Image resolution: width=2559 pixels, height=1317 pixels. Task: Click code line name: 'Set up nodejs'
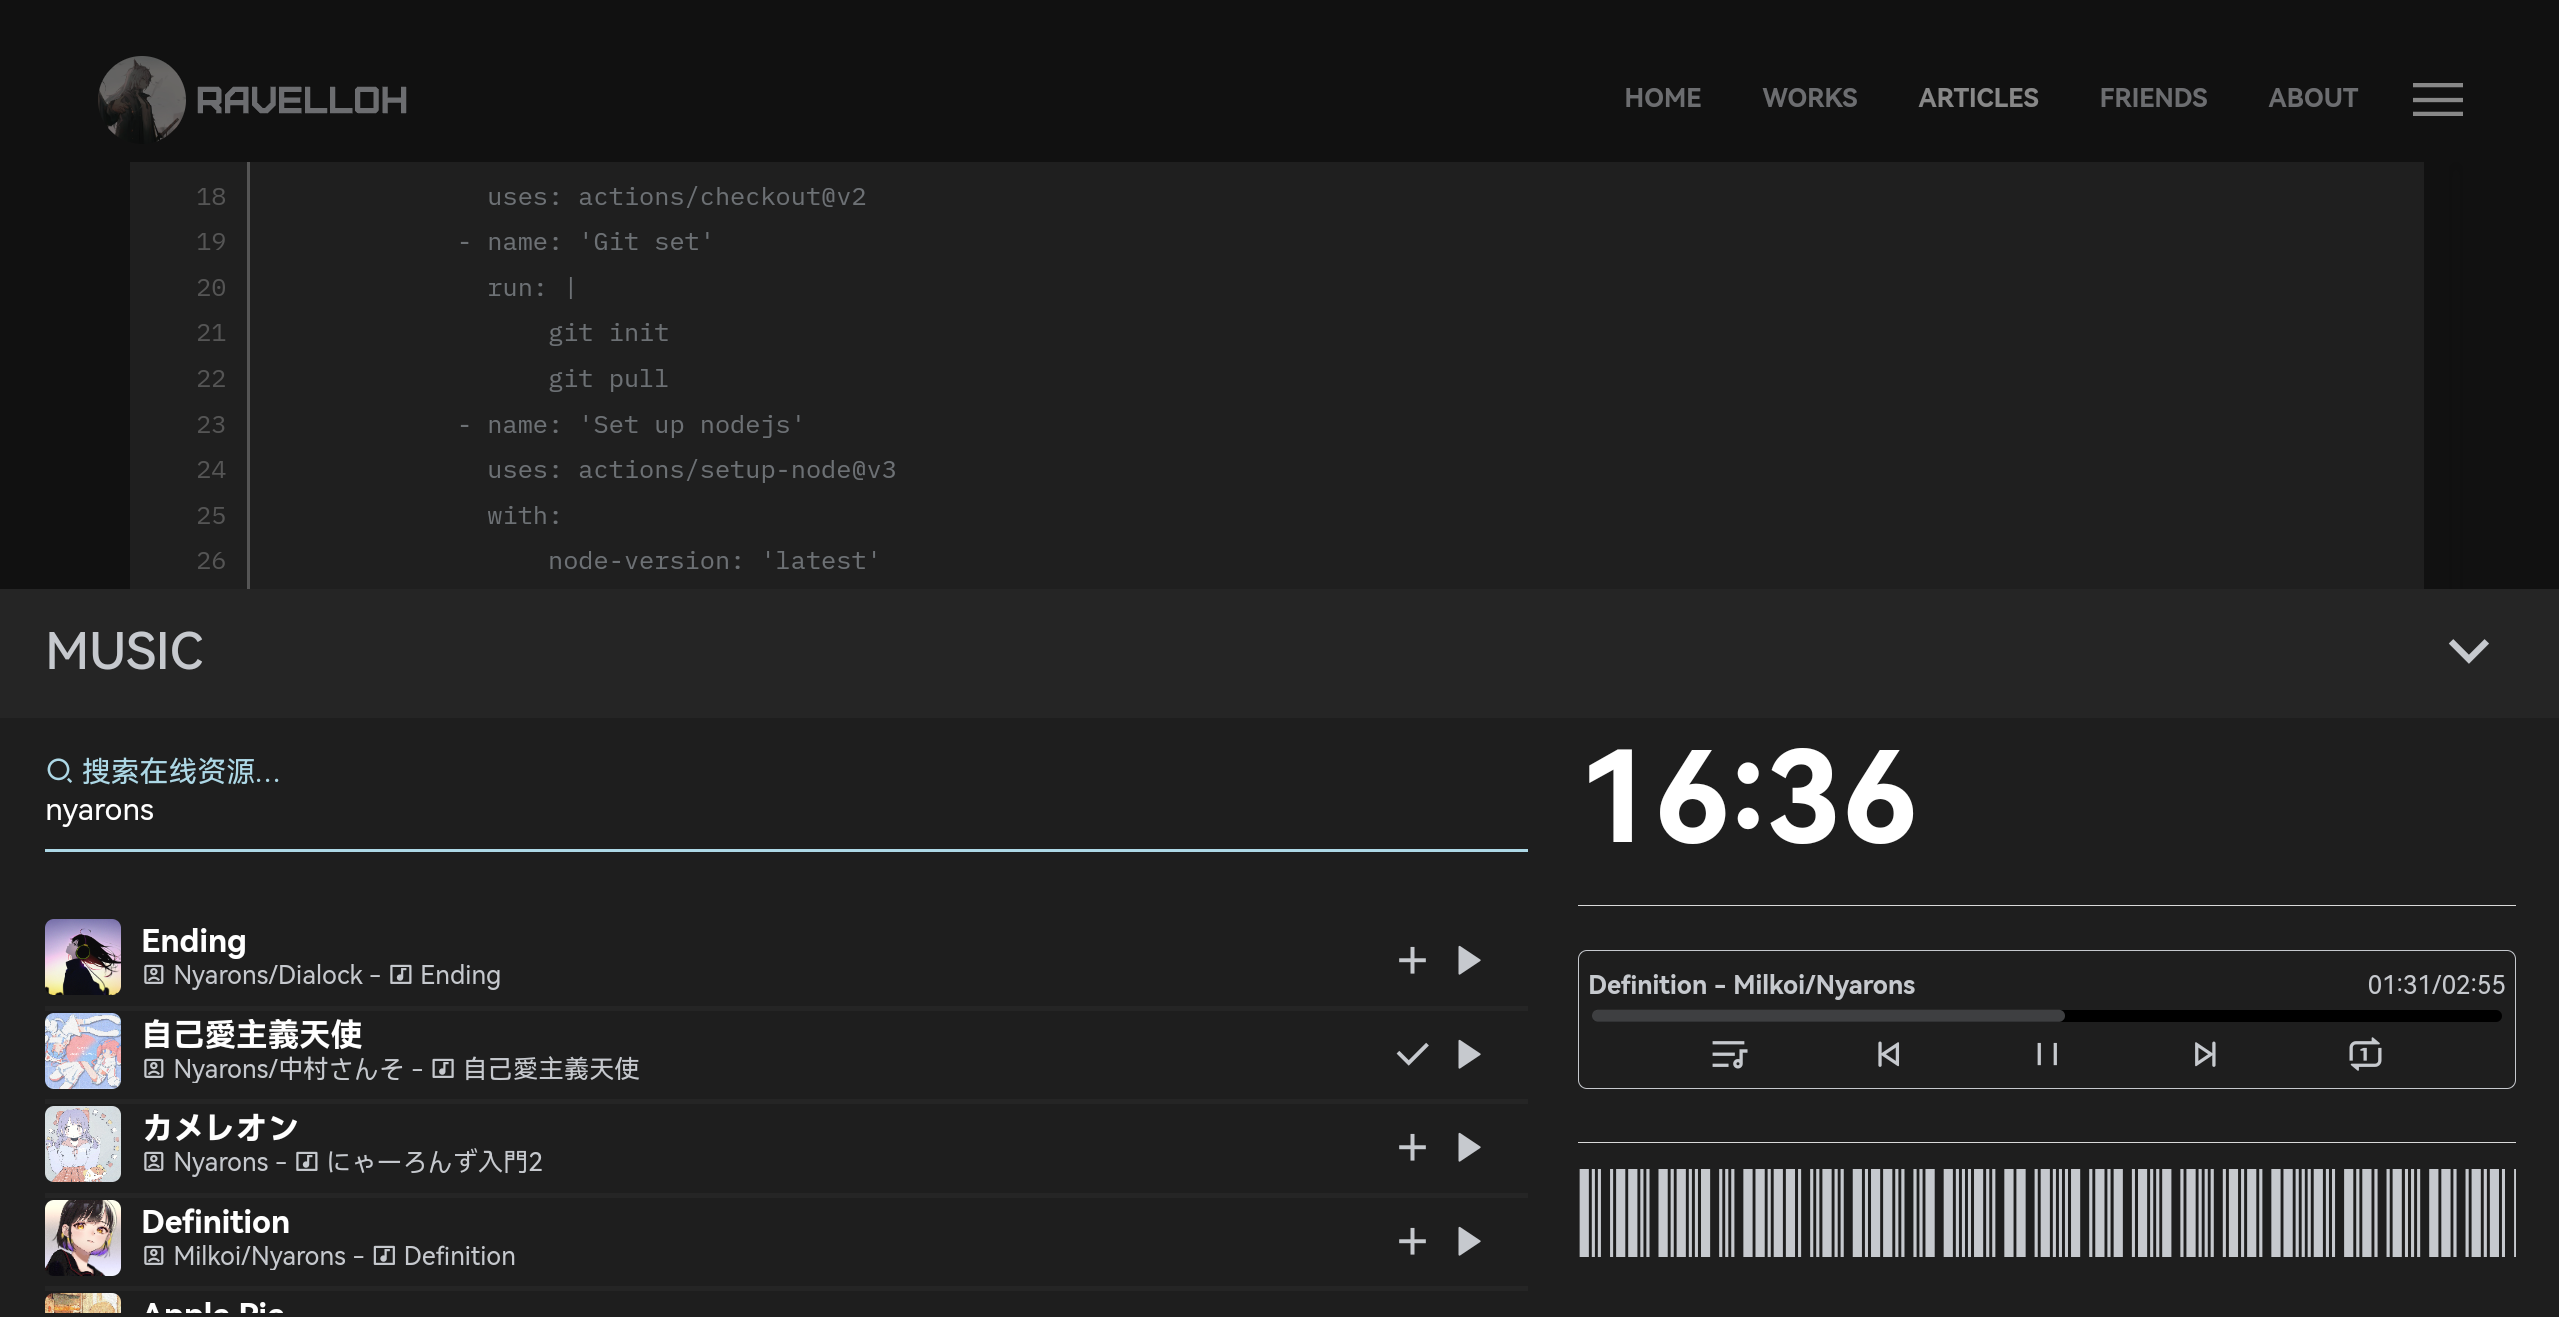[646, 425]
